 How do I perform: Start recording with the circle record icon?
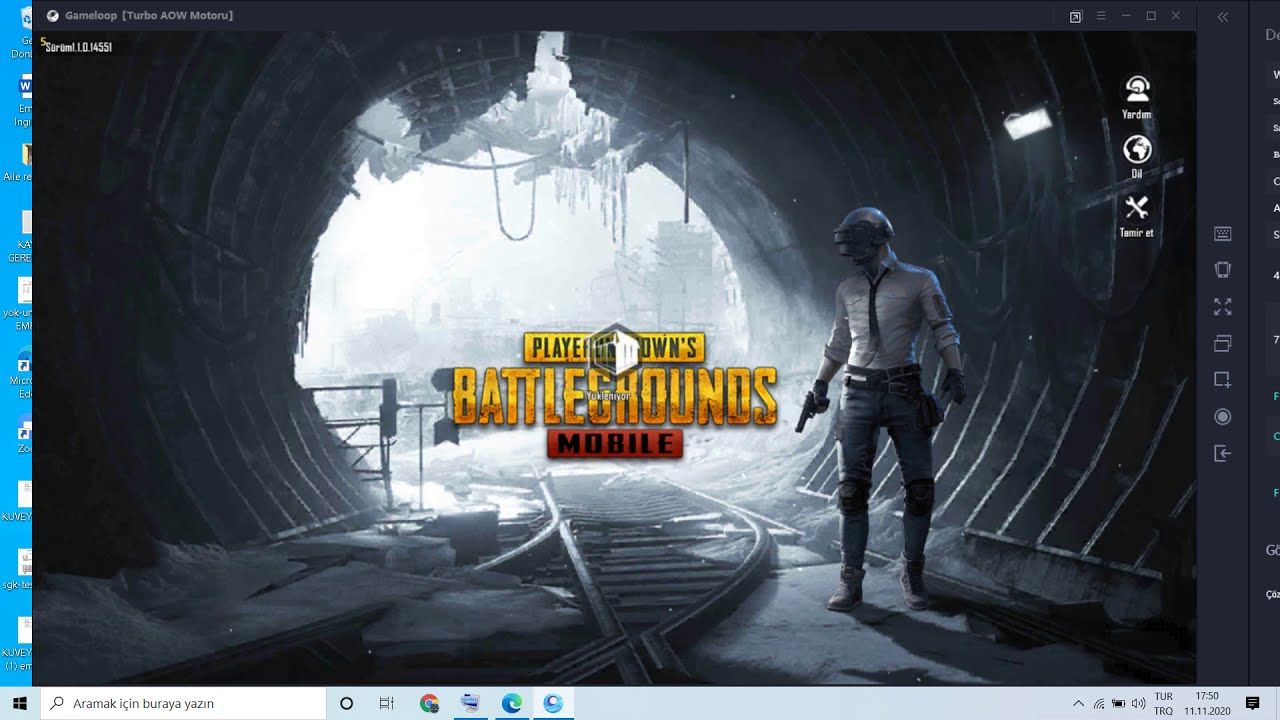1222,417
